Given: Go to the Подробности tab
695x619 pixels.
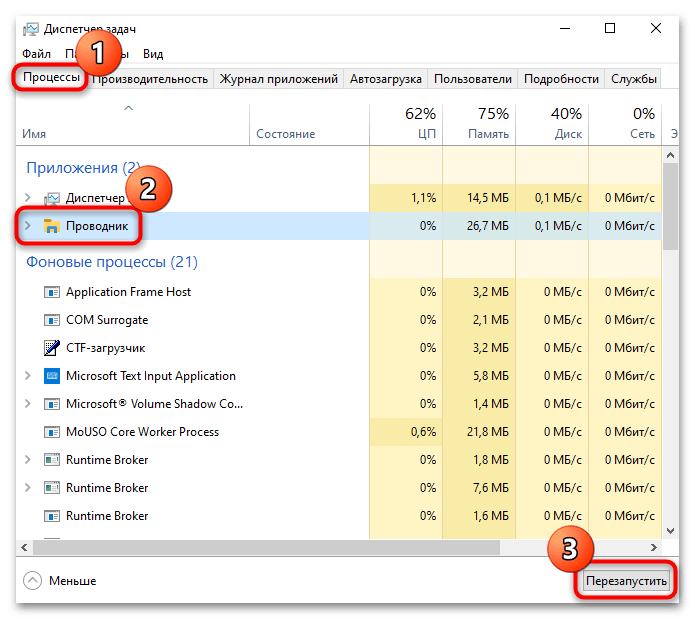Looking at the screenshot, I should pyautogui.click(x=561, y=79).
